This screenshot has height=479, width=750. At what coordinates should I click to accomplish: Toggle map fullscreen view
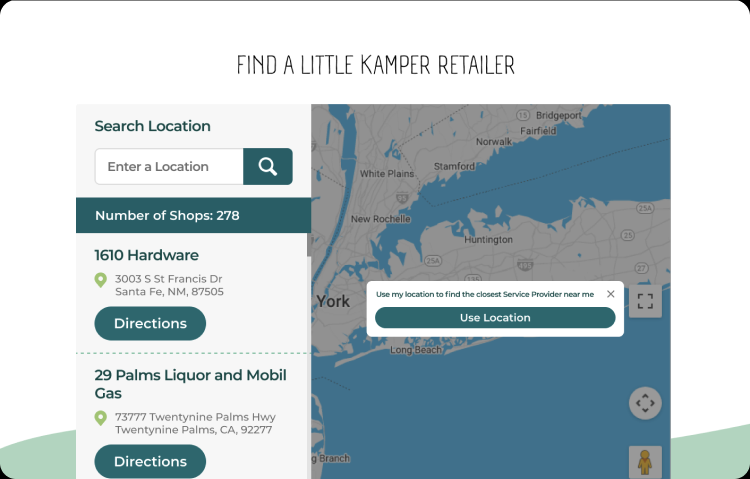tap(645, 301)
